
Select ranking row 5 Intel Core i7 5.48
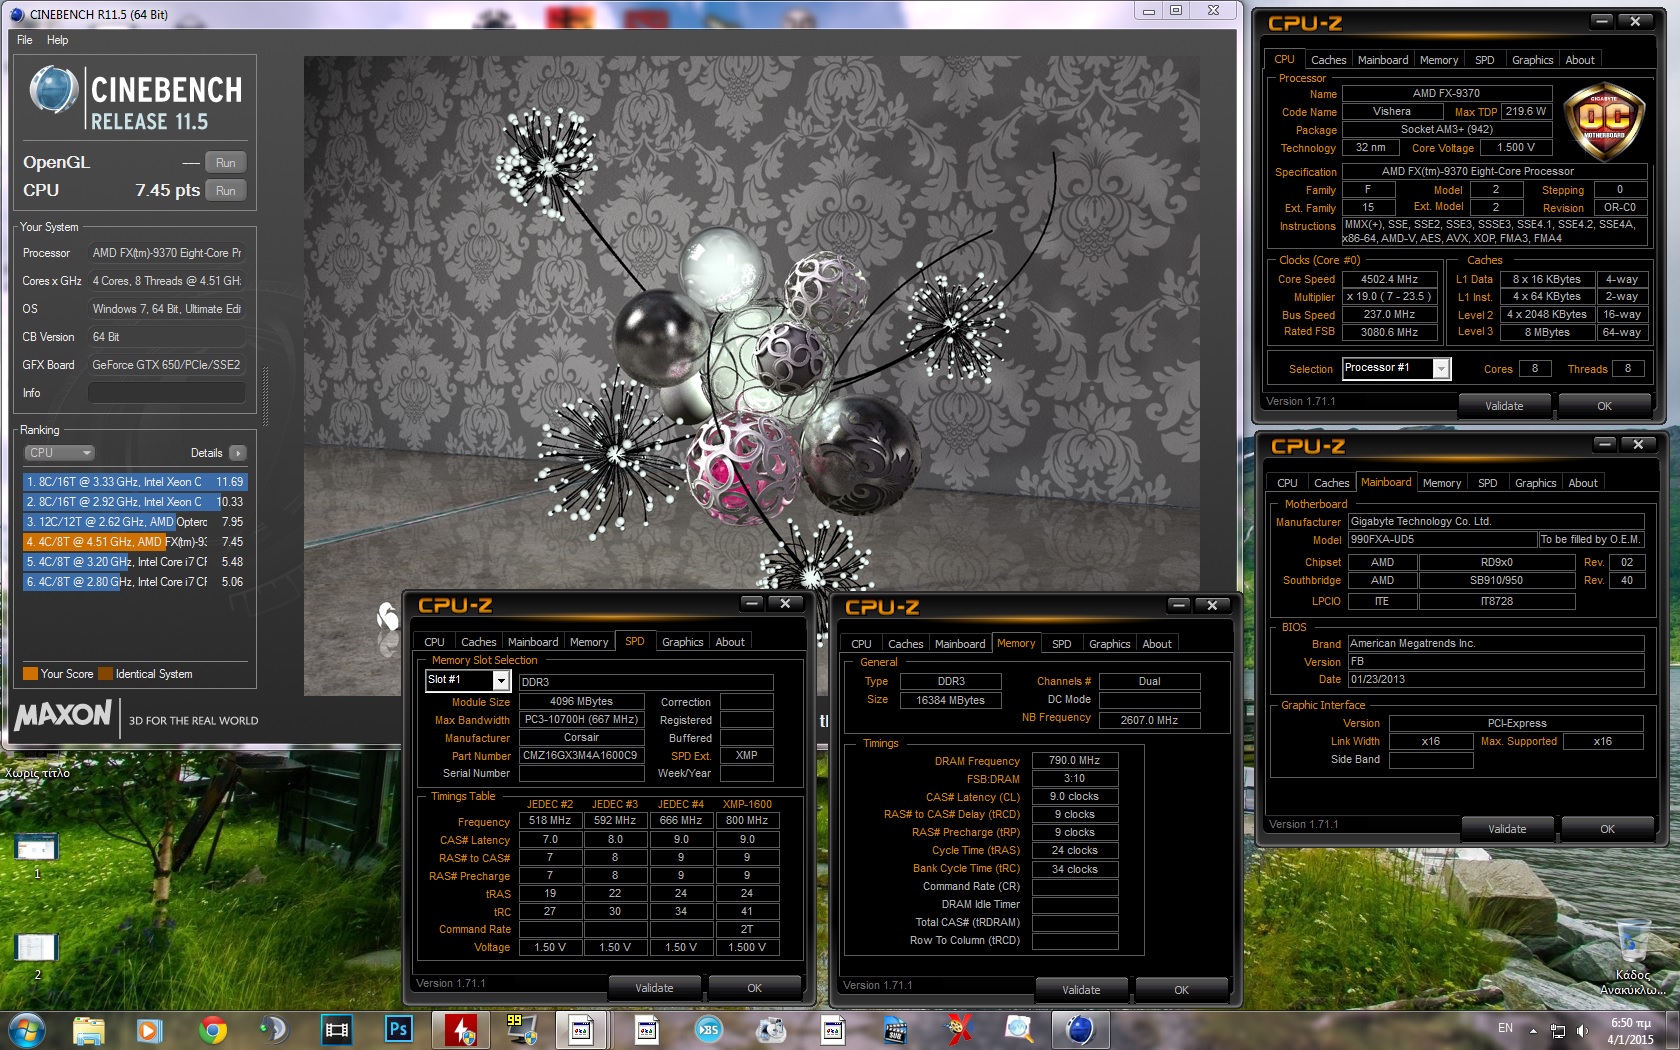point(134,562)
